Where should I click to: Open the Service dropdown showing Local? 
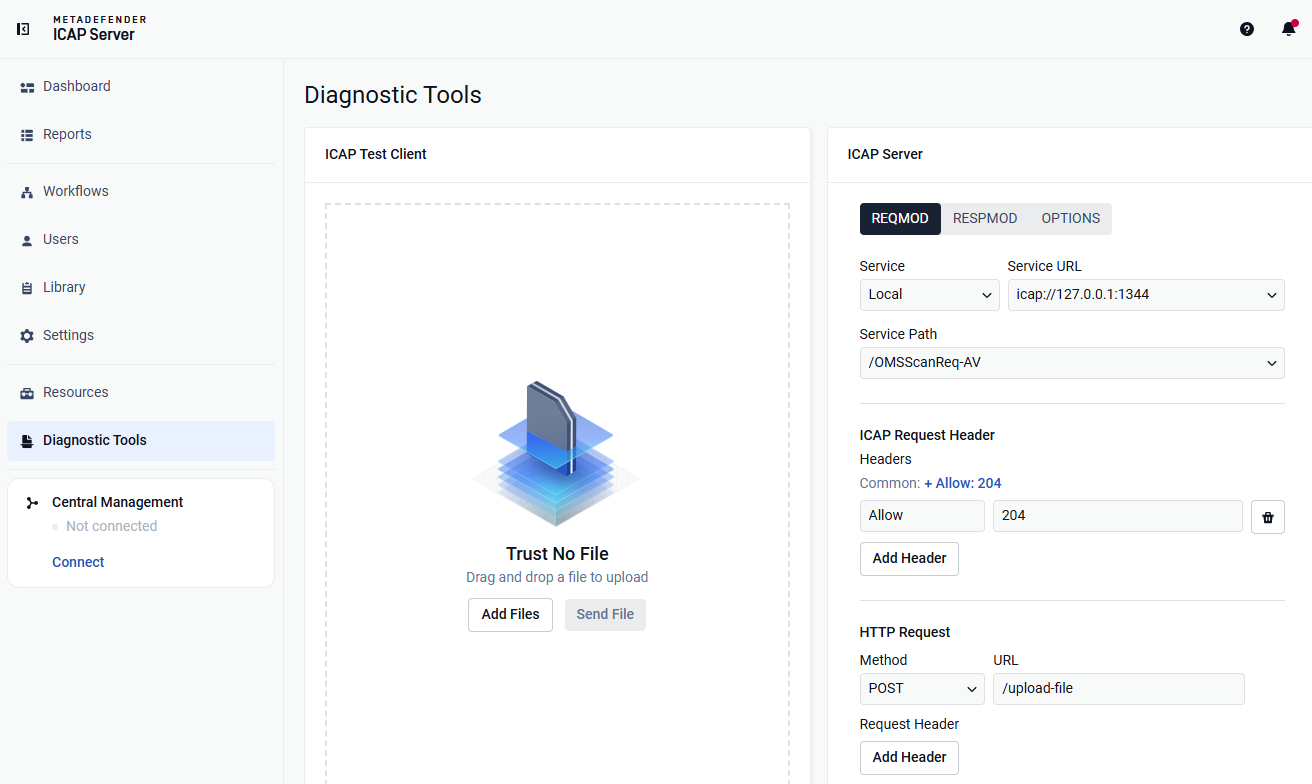(x=929, y=295)
